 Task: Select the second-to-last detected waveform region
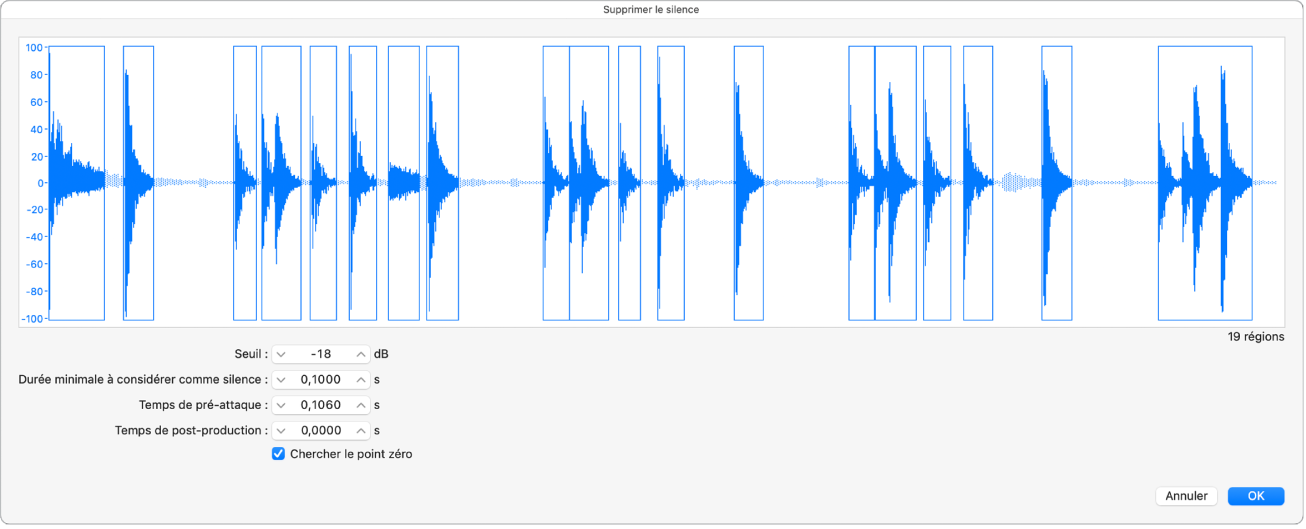coord(1056,250)
